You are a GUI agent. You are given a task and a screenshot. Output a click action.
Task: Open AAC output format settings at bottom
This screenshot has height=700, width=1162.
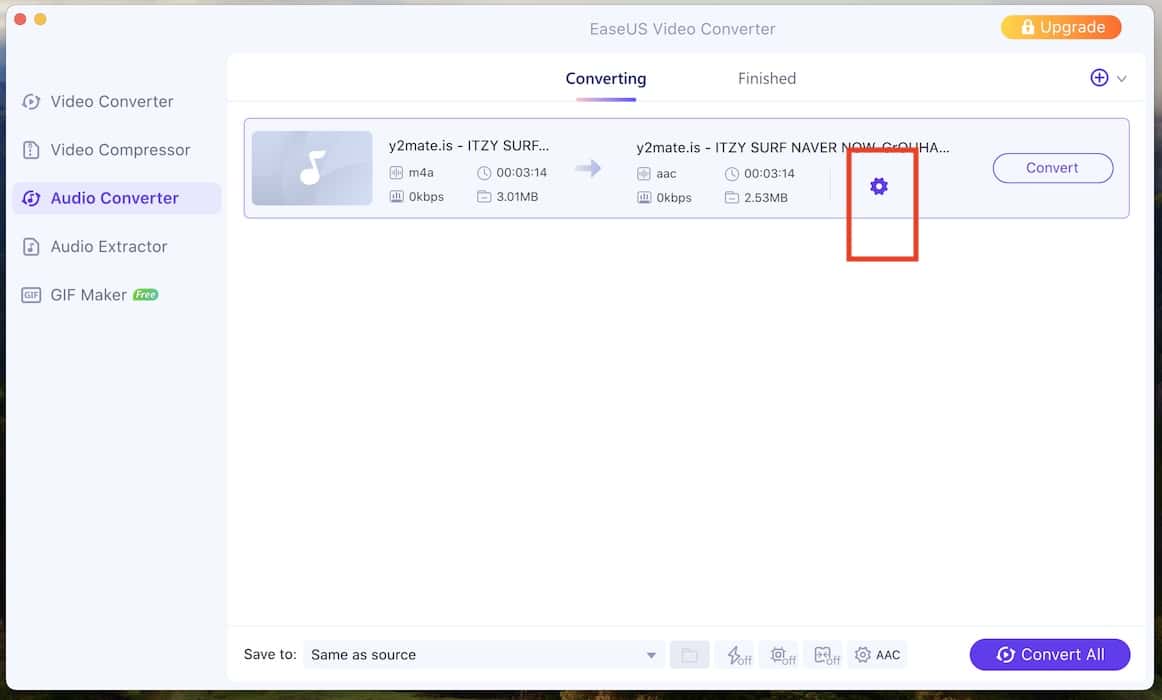coord(877,655)
